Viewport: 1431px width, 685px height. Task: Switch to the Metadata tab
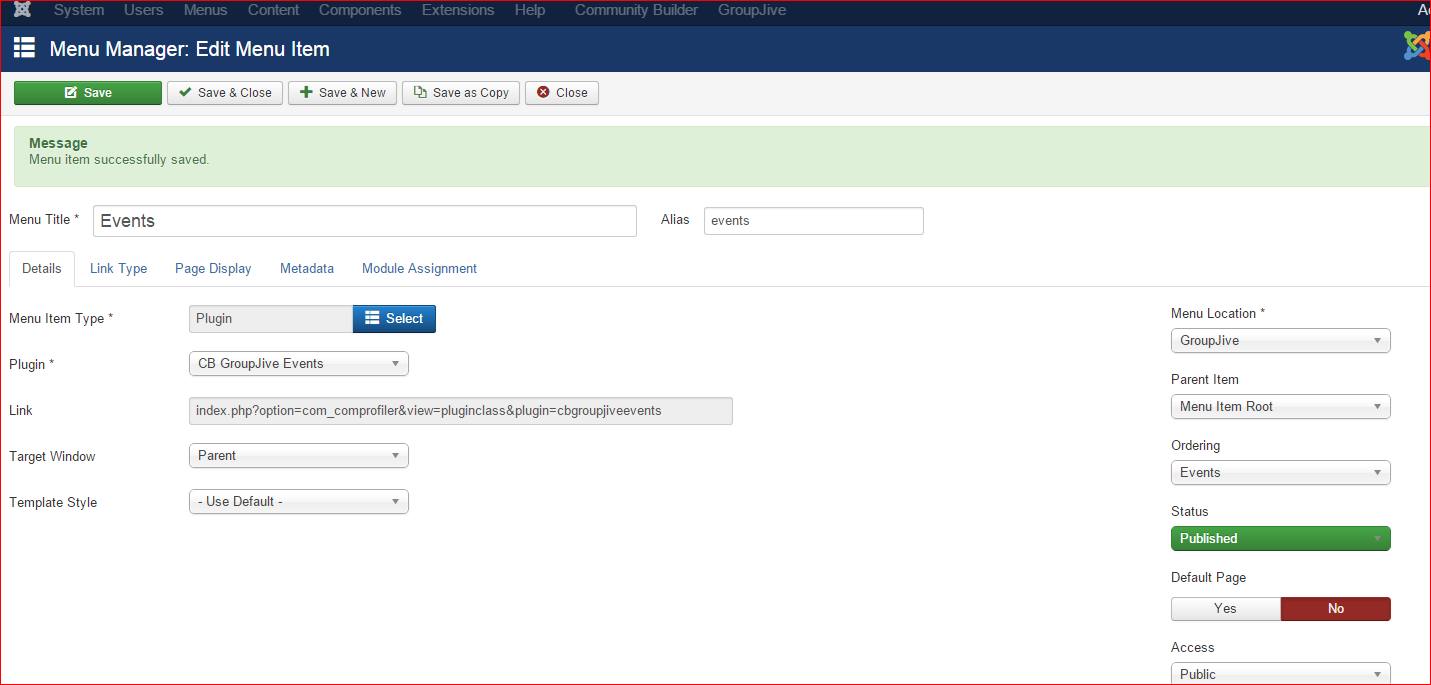click(x=307, y=269)
